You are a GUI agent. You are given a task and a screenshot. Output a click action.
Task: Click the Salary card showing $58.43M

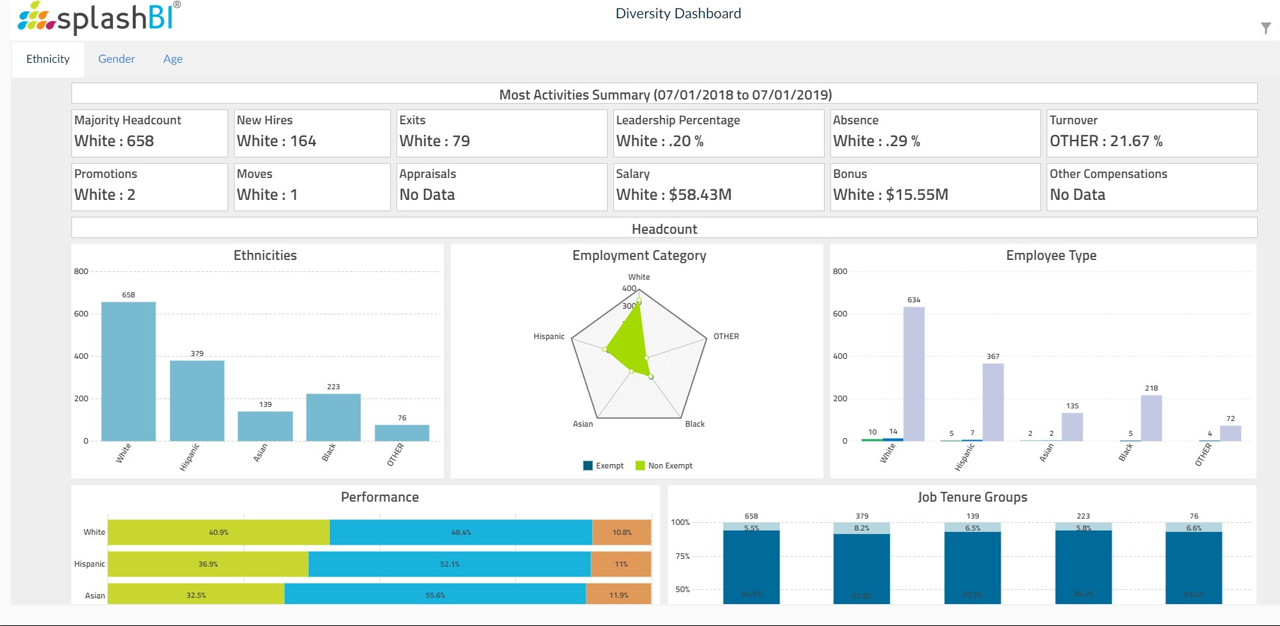718,186
